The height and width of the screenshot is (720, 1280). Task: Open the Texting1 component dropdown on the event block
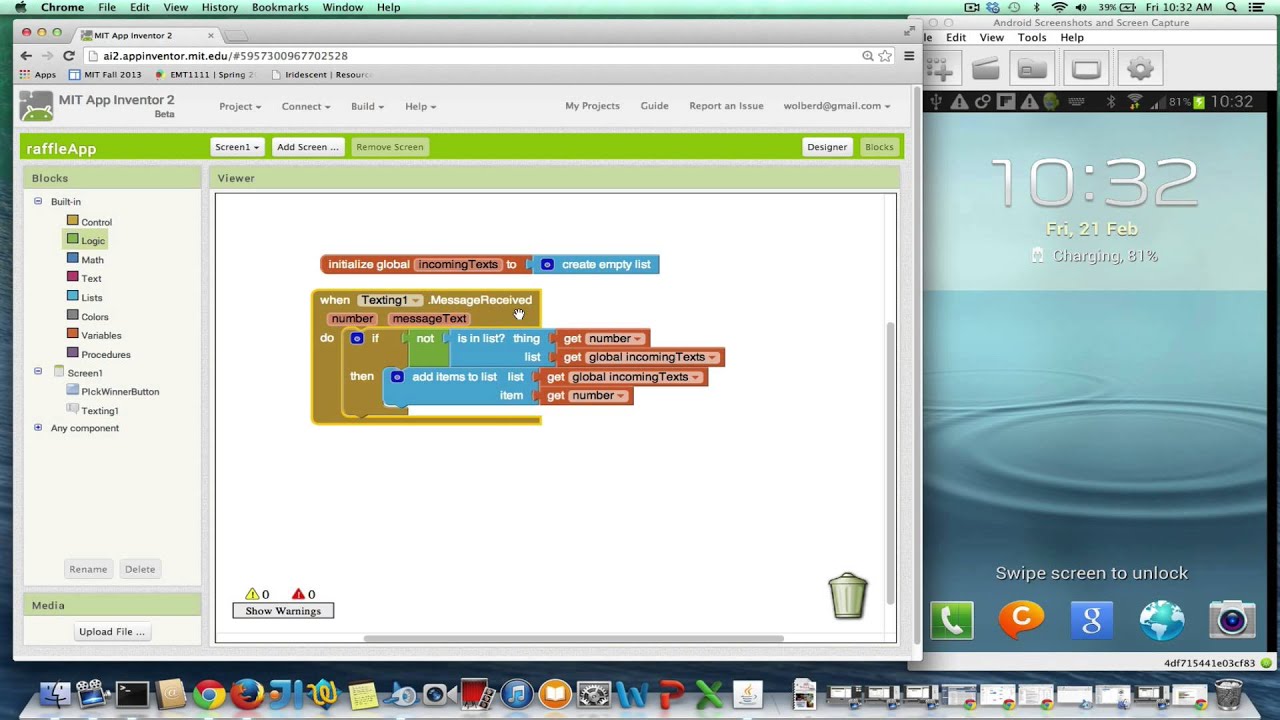[x=390, y=300]
